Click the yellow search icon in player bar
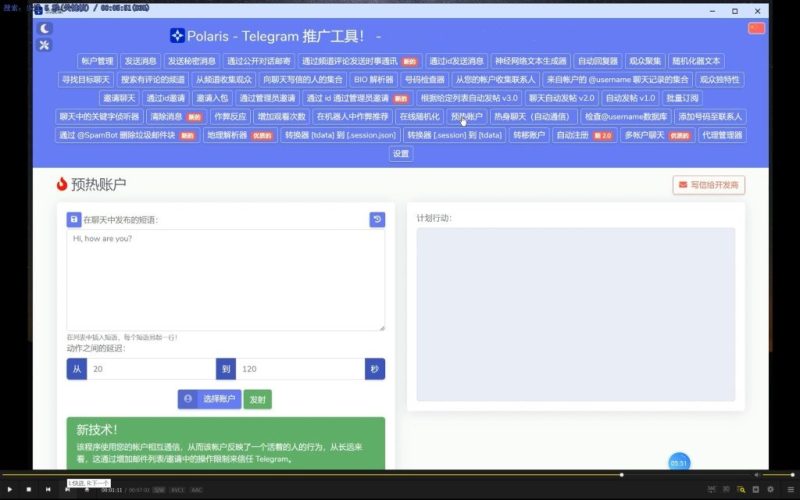The width and height of the screenshot is (800, 500). click(x=741, y=489)
